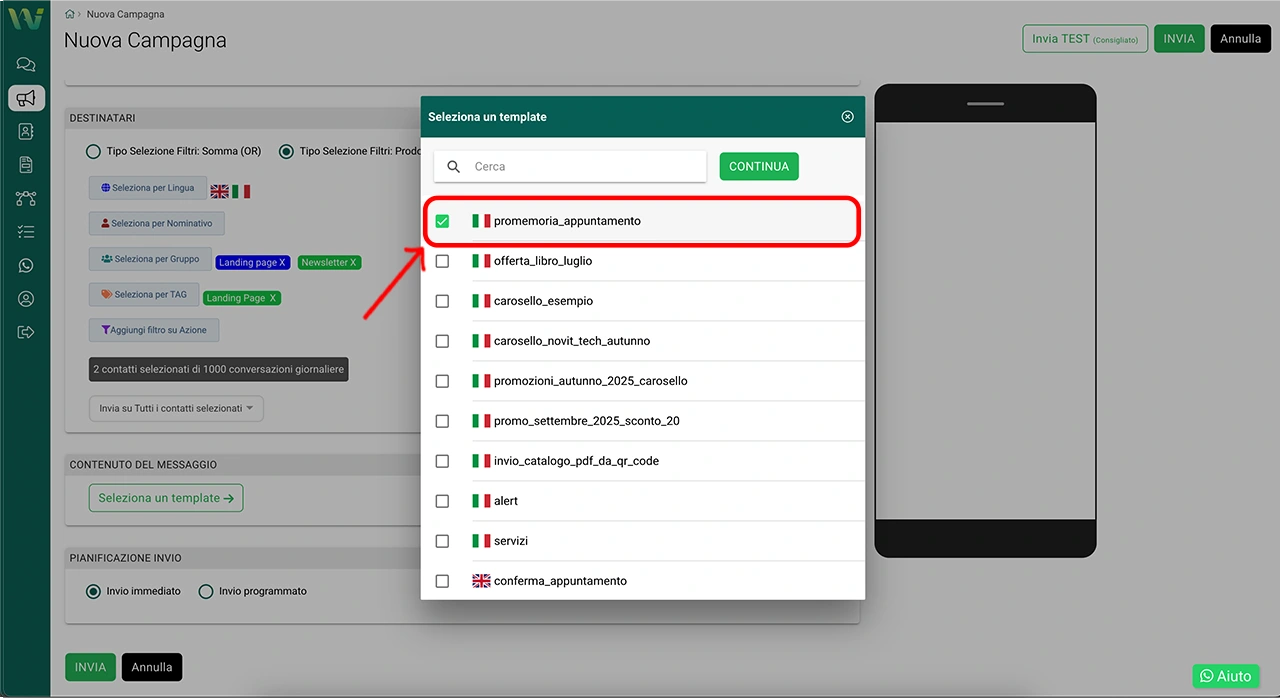Viewport: 1280px width, 698px height.
Task: Uncheck the promemoria_appuntamento template checkbox
Action: click(442, 221)
